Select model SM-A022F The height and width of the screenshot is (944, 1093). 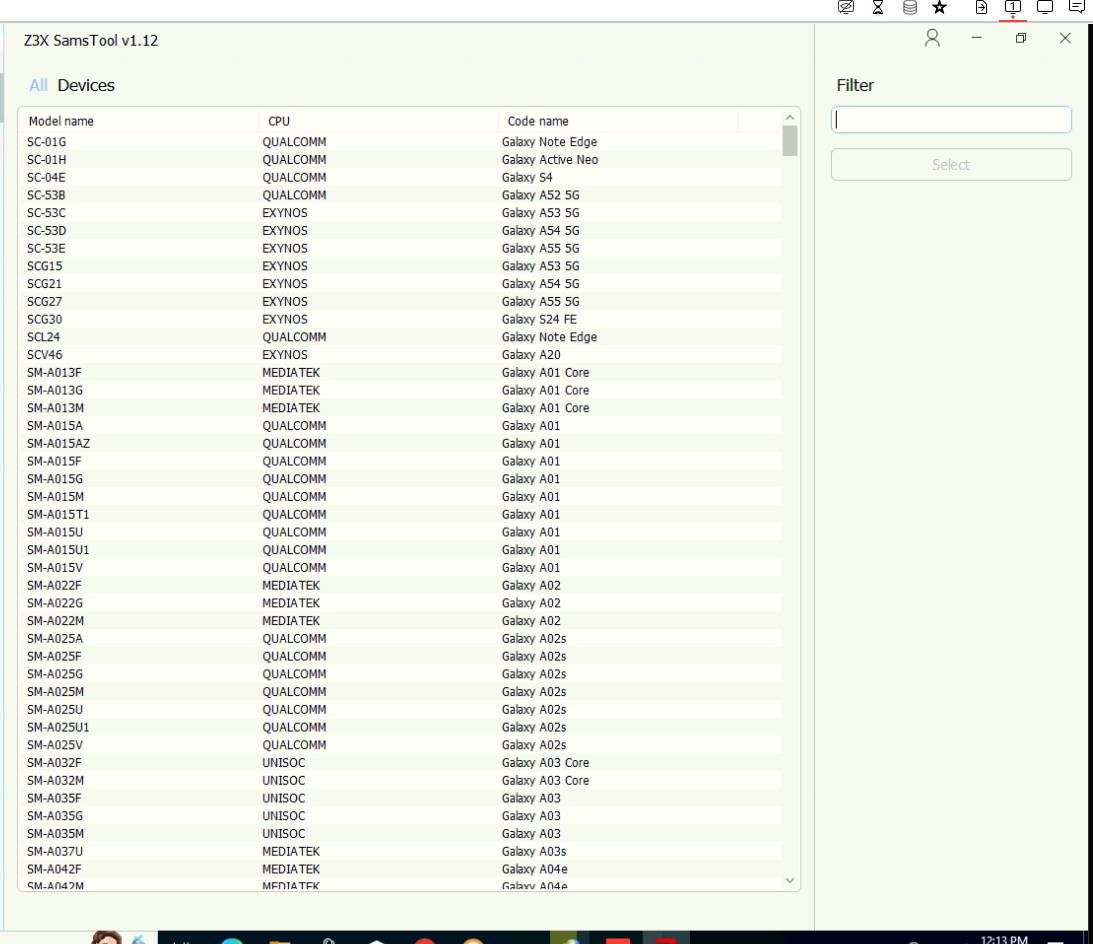pyautogui.click(x=401, y=586)
